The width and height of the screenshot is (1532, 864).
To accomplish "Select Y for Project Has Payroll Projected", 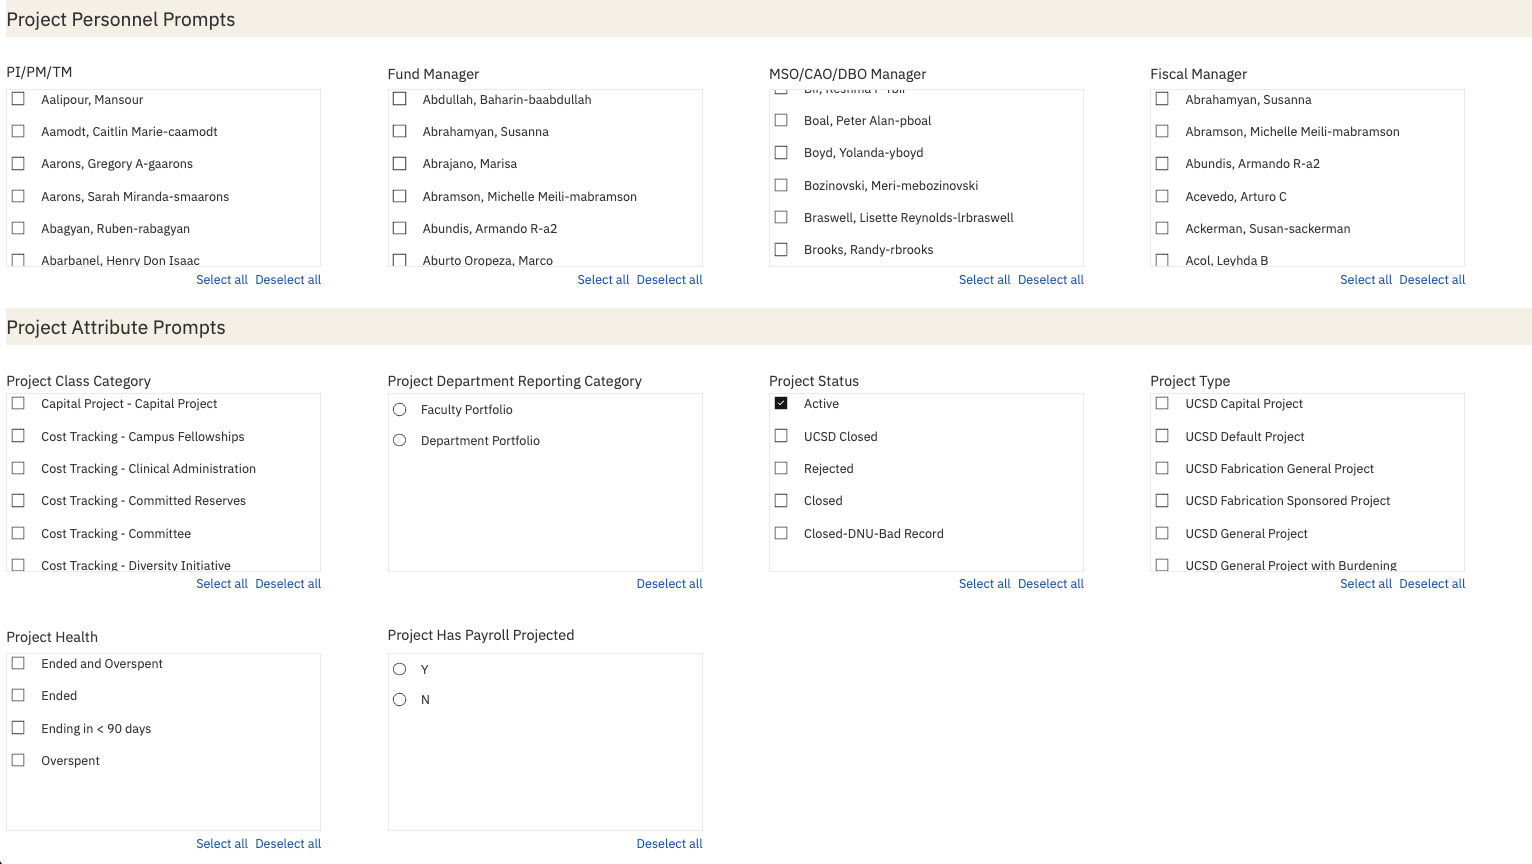I will pyautogui.click(x=399, y=668).
